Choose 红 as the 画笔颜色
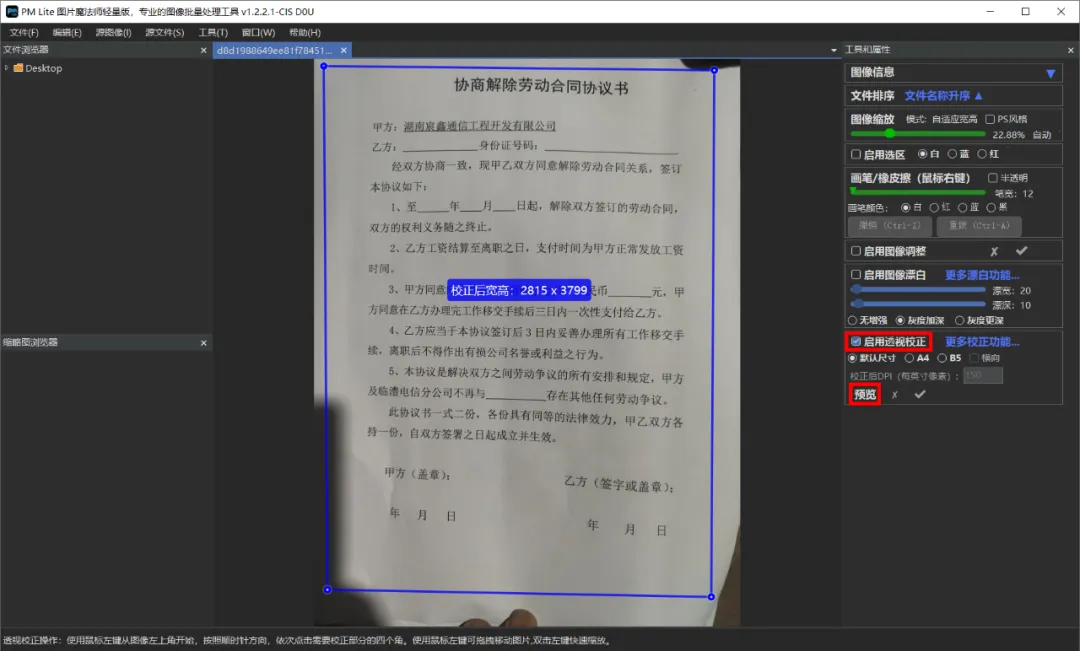 click(934, 207)
